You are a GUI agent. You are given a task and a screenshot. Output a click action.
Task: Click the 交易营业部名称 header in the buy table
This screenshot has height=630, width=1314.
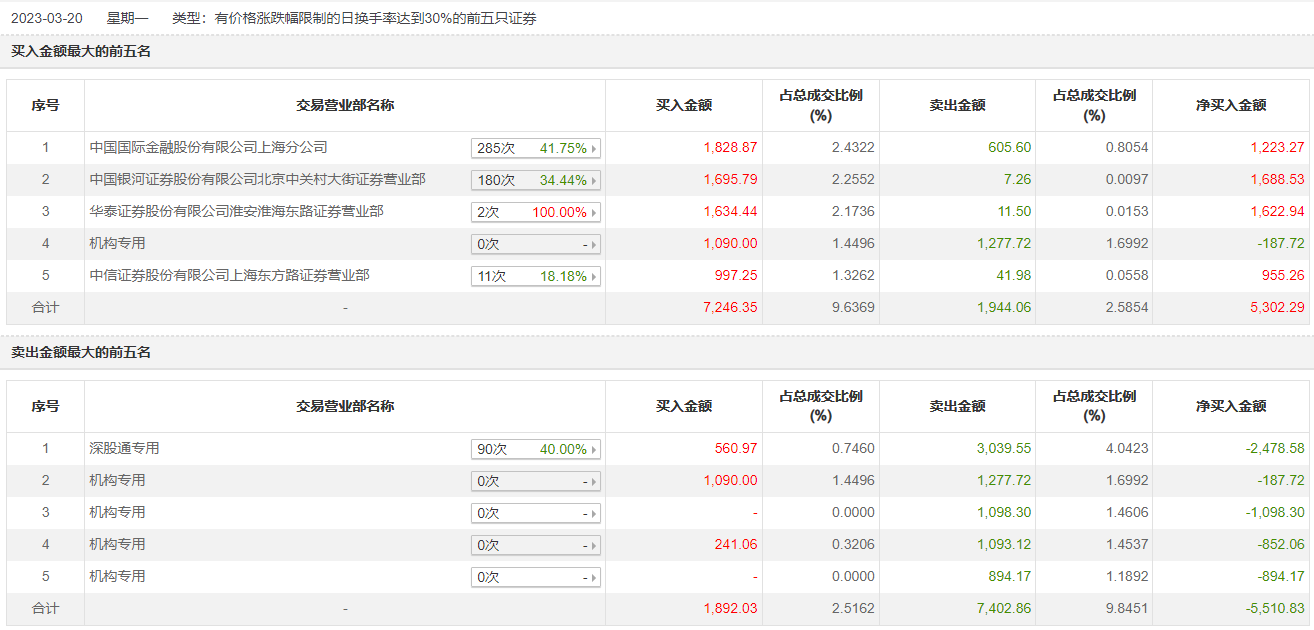[345, 105]
